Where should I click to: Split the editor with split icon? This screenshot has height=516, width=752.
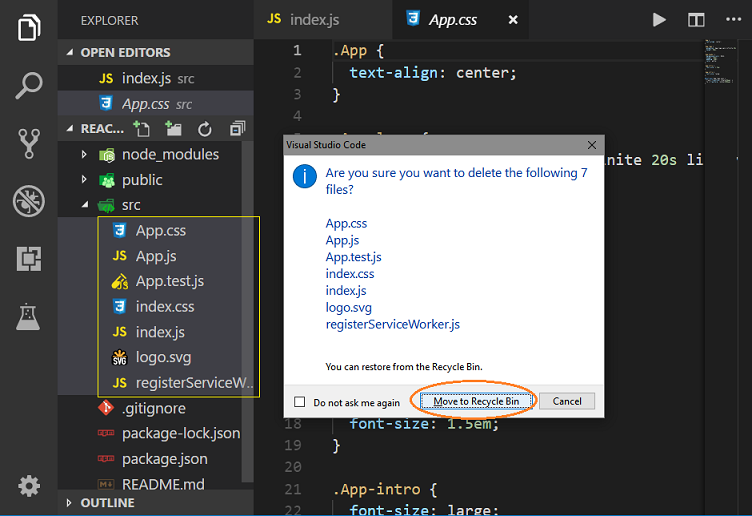click(x=696, y=20)
